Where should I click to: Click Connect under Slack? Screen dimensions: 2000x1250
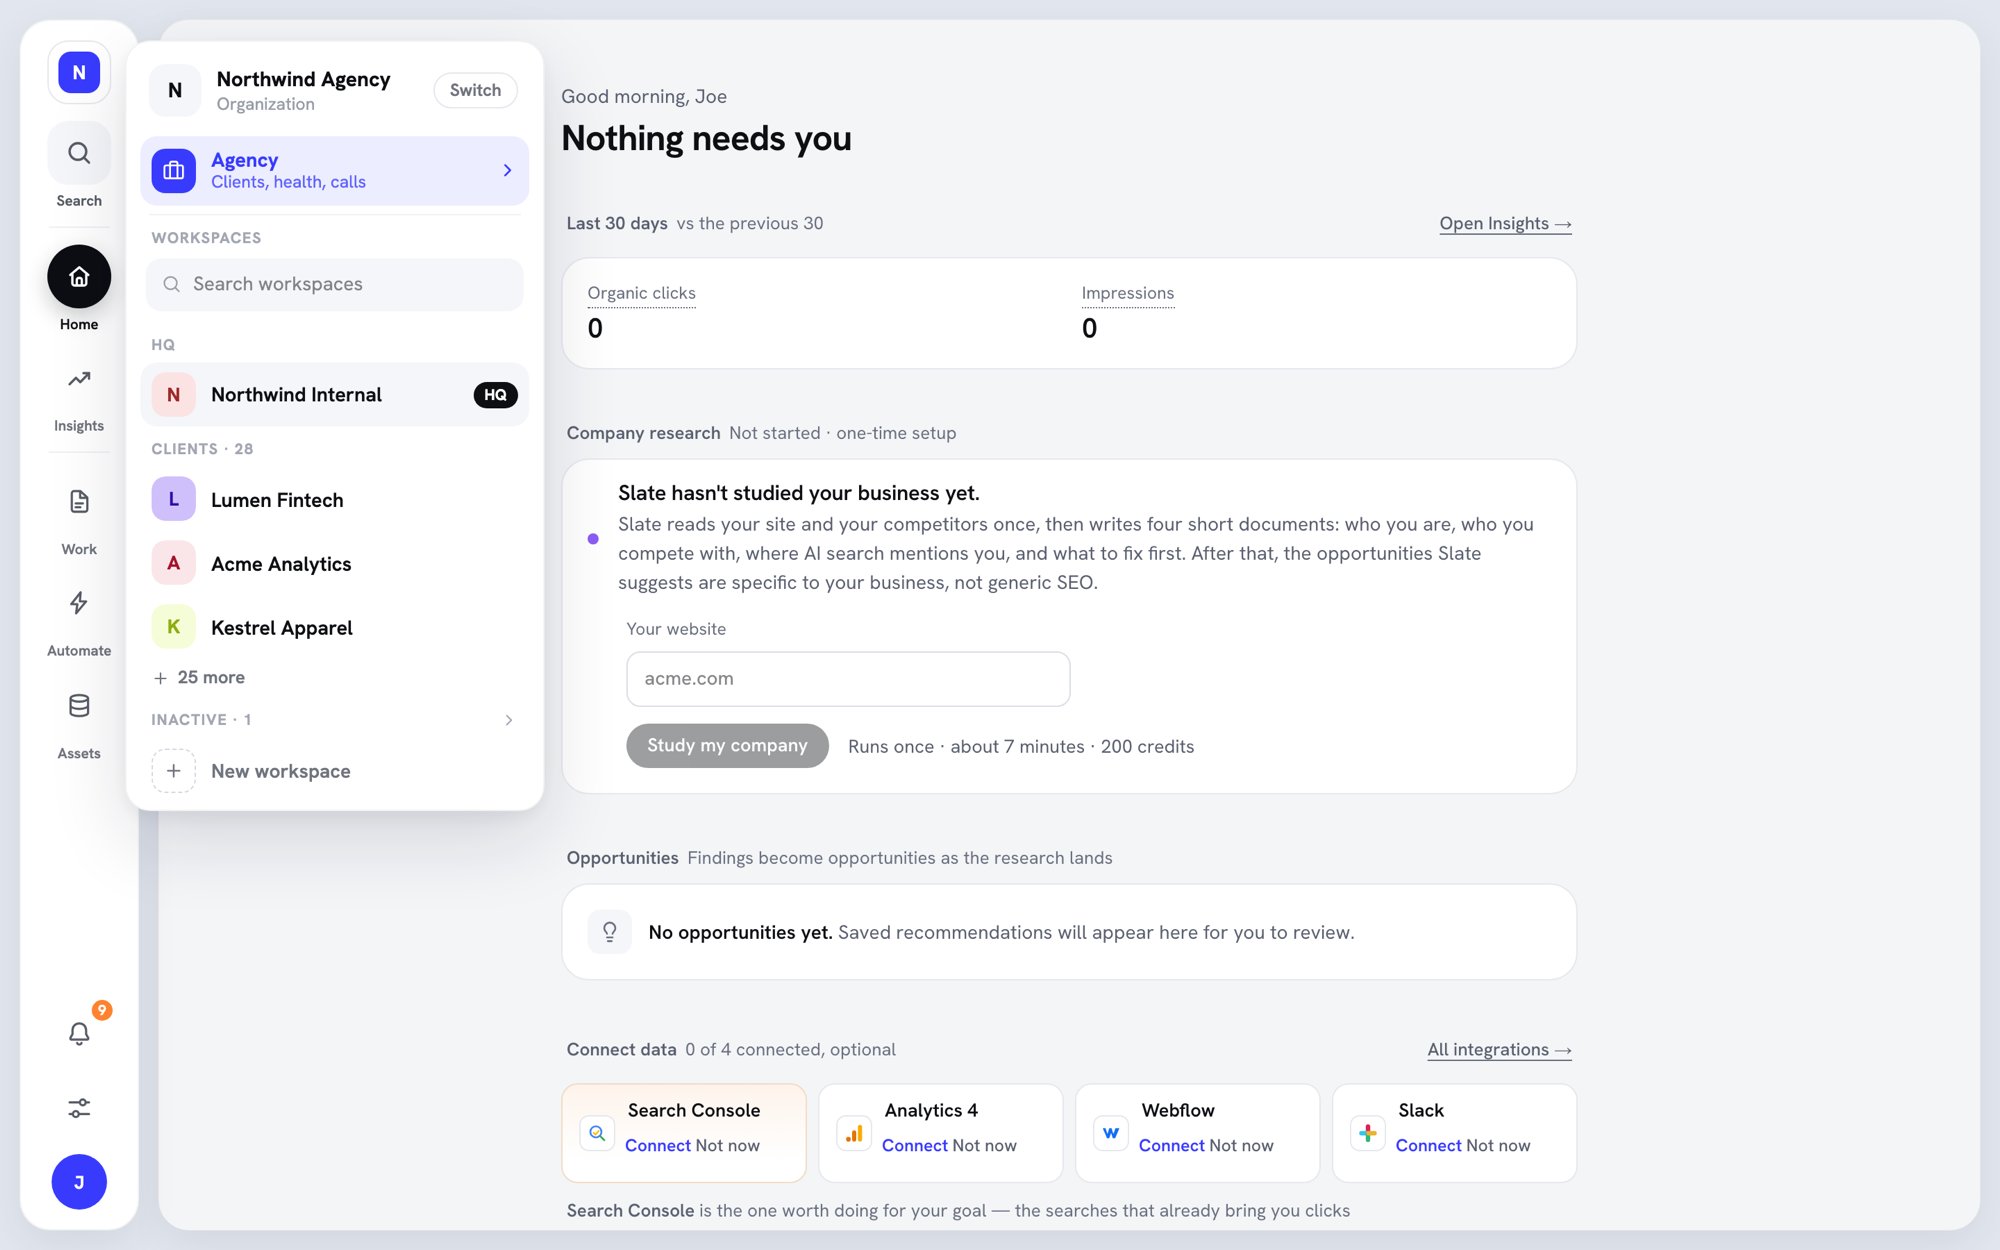(1429, 1146)
